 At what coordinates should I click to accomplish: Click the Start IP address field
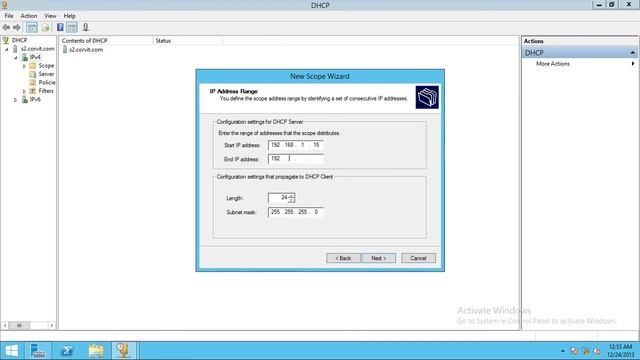[x=296, y=145]
